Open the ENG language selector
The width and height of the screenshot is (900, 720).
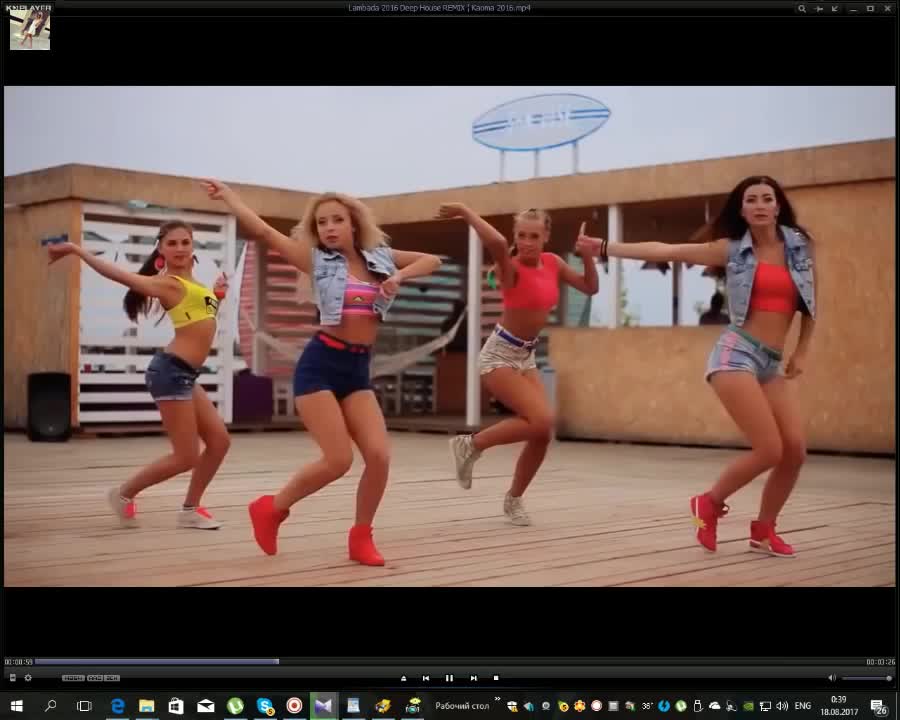[x=802, y=705]
